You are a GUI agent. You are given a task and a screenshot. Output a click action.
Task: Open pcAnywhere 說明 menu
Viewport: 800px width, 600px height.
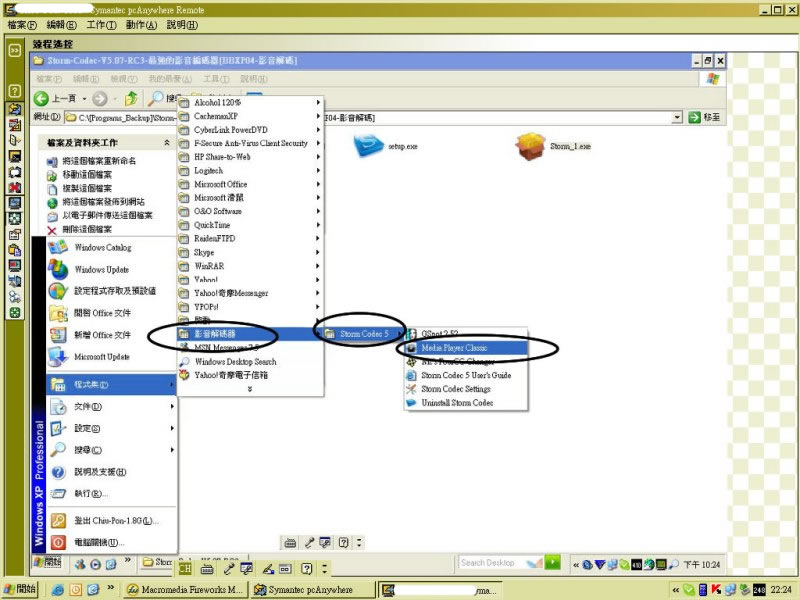[x=182, y=25]
